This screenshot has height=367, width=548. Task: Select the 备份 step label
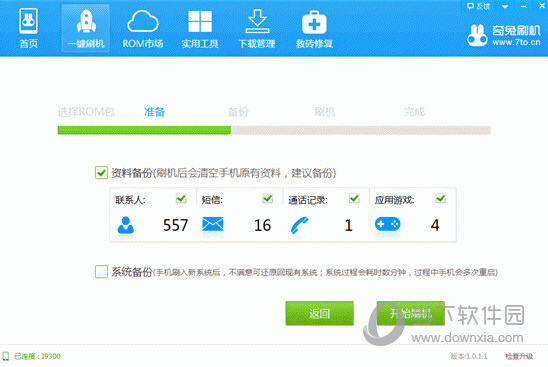pyautogui.click(x=238, y=112)
